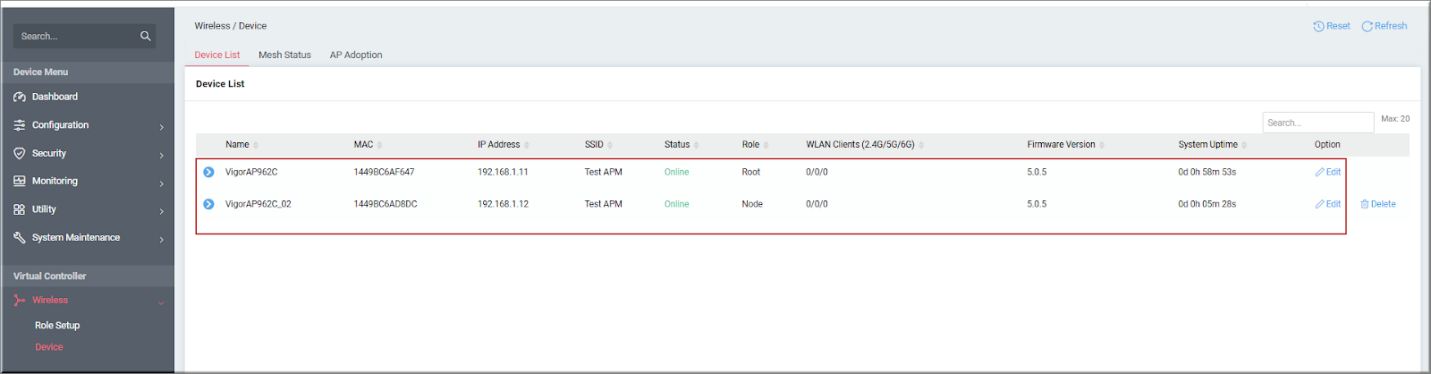Viewport: 1431px width, 374px height.
Task: Click uptime 0d 0h 05m 28s
Action: (1208, 204)
